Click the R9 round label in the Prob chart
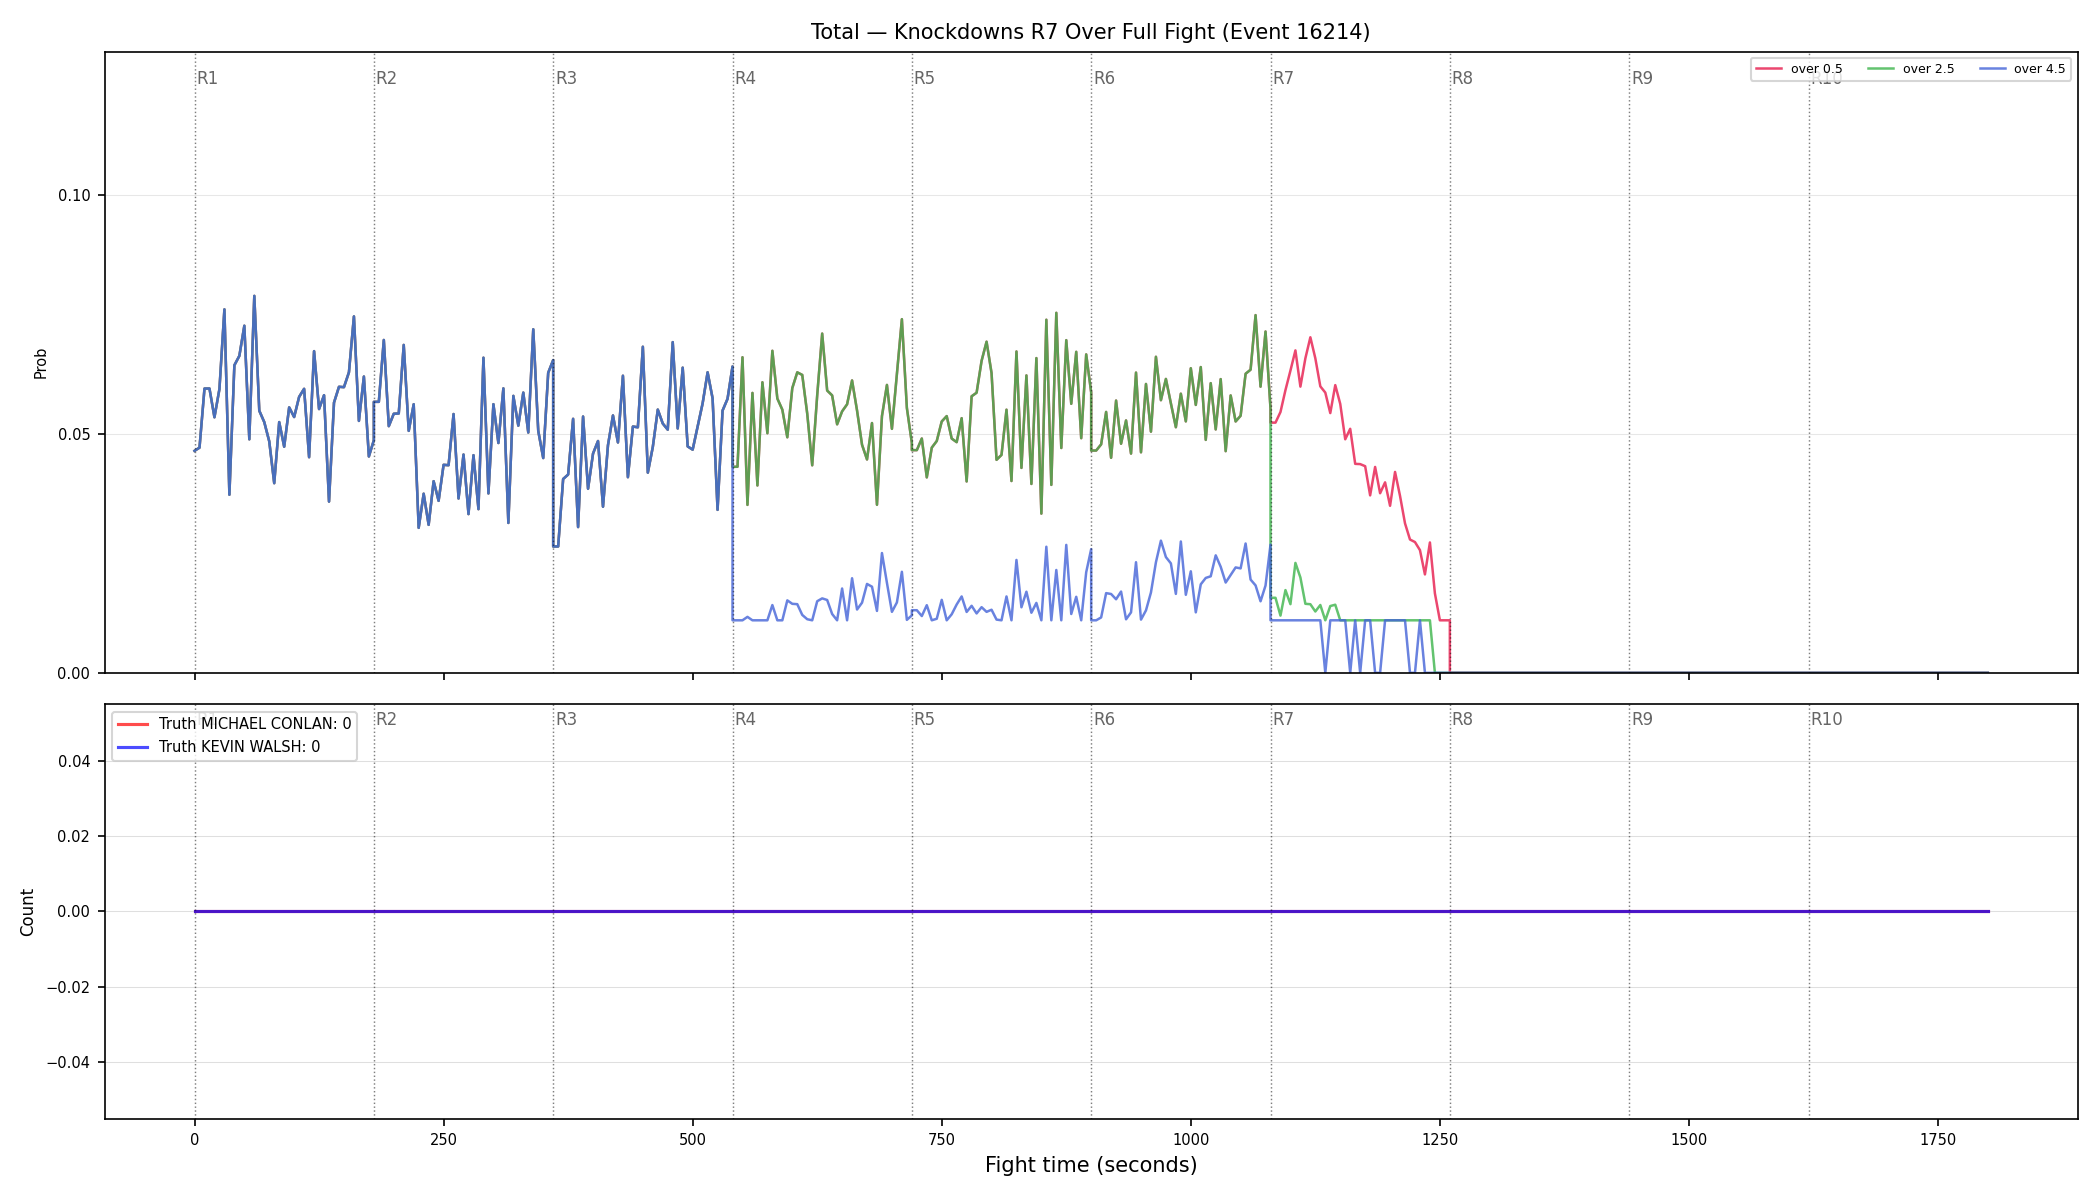The image size is (2100, 1200). (1642, 78)
